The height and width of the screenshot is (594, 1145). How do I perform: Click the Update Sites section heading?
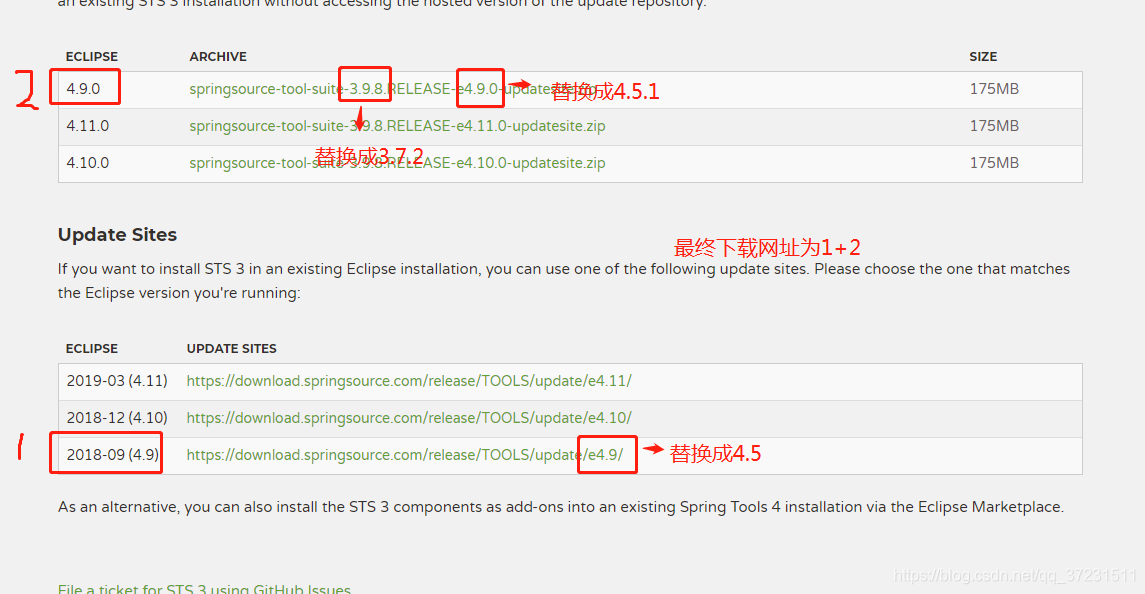pyautogui.click(x=117, y=235)
